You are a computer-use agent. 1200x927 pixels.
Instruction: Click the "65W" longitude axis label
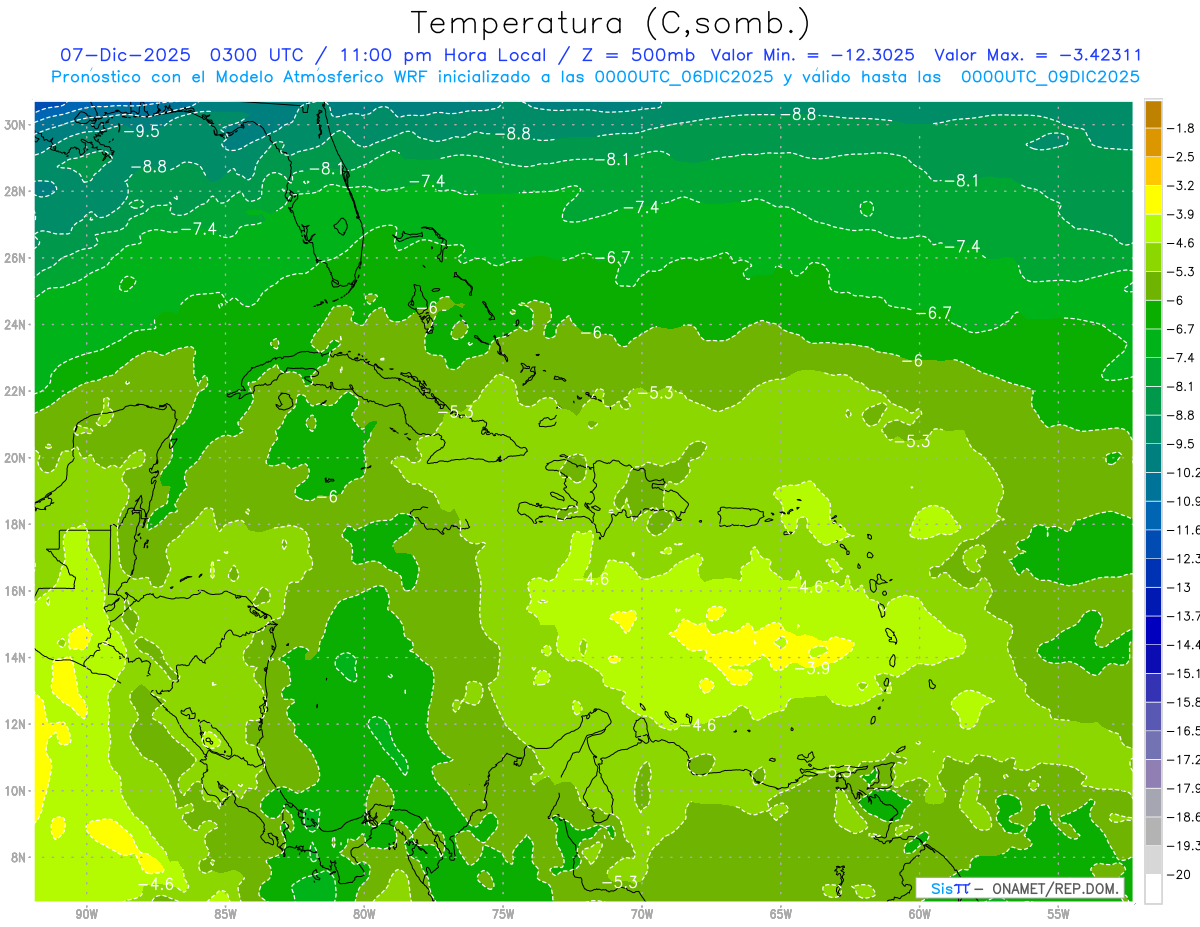click(x=781, y=914)
